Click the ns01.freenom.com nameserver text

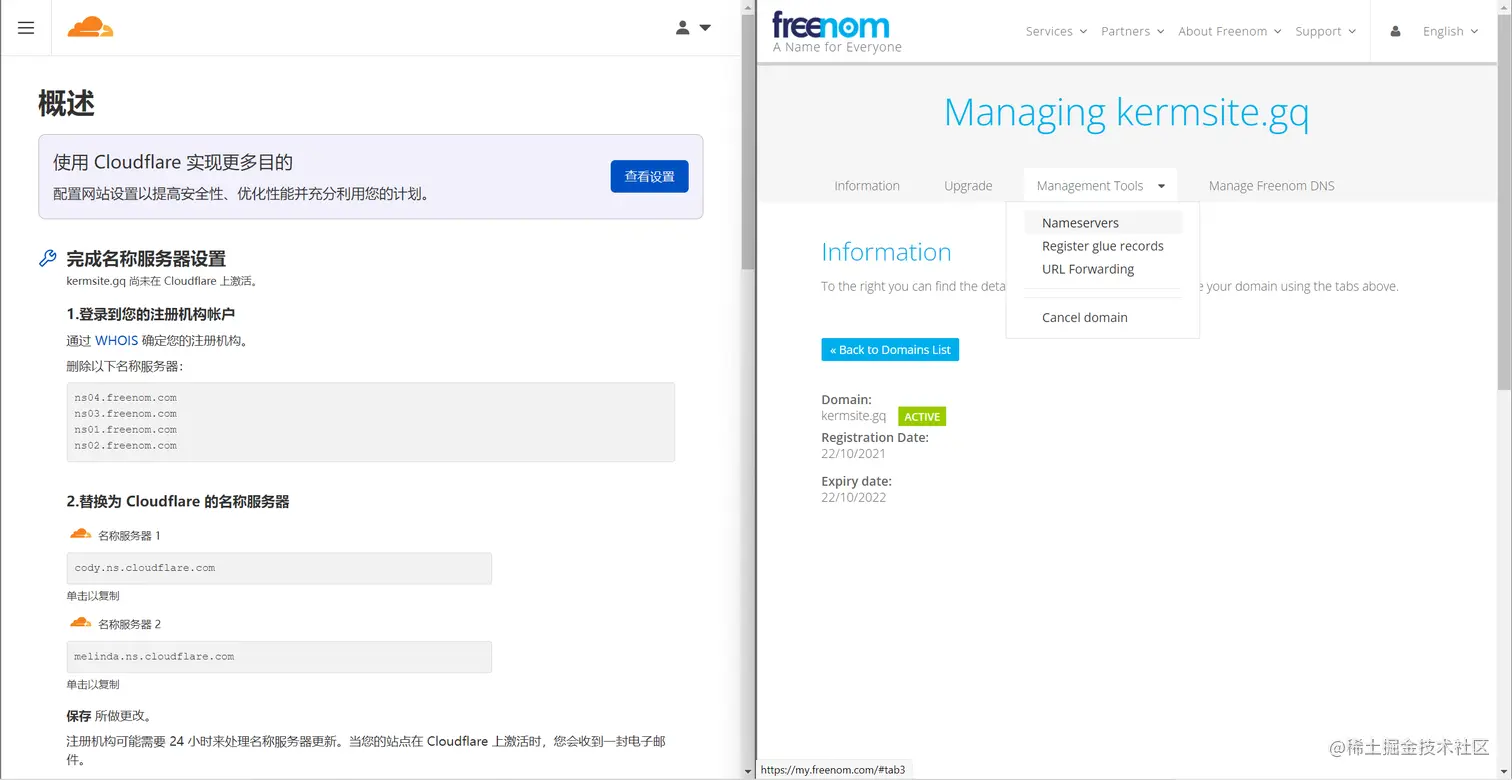point(125,429)
